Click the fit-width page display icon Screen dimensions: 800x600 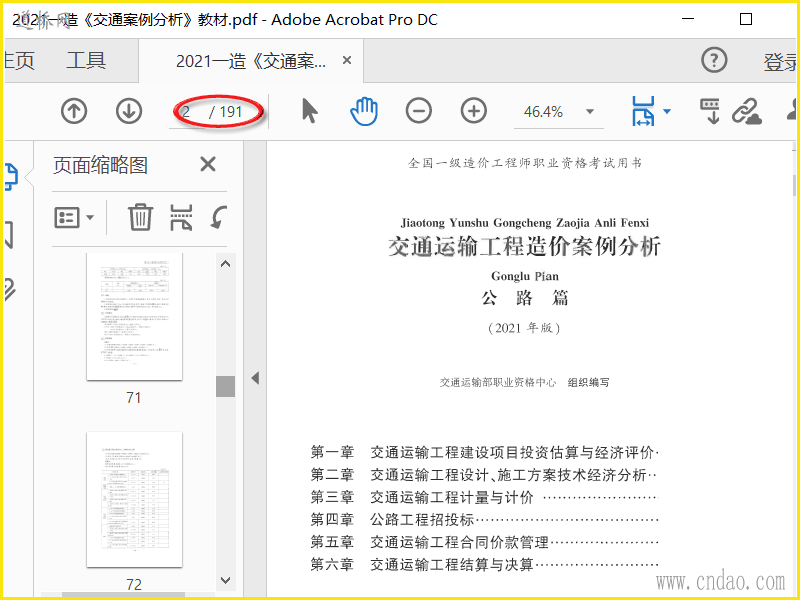coord(643,111)
